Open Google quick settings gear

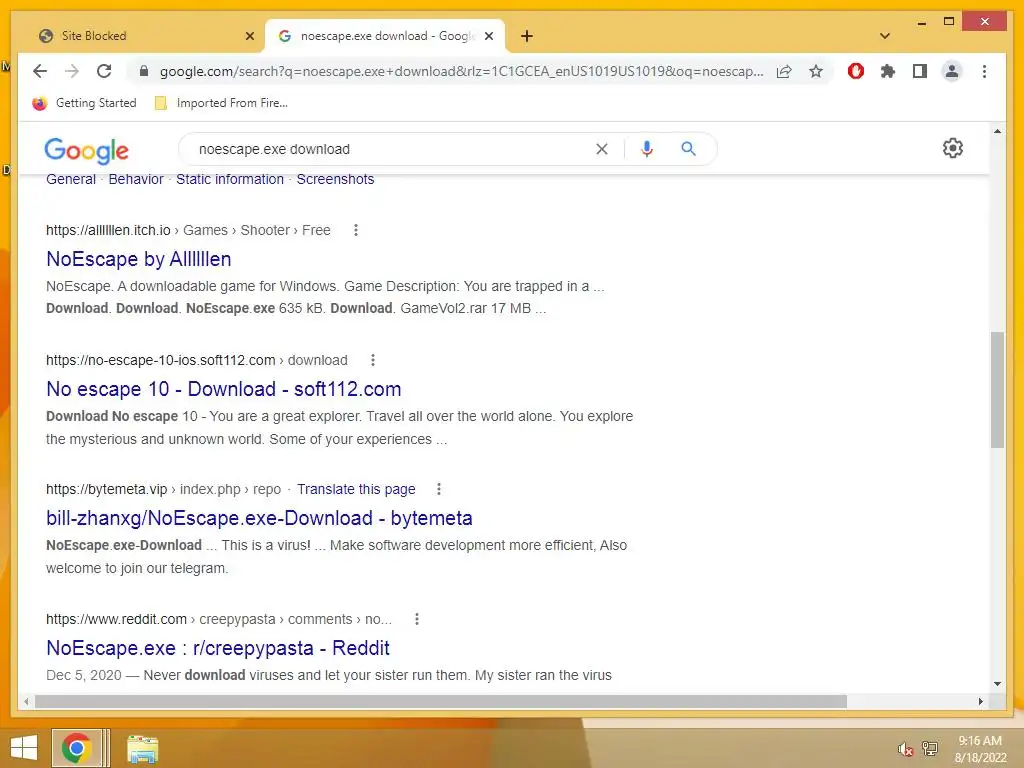953,148
